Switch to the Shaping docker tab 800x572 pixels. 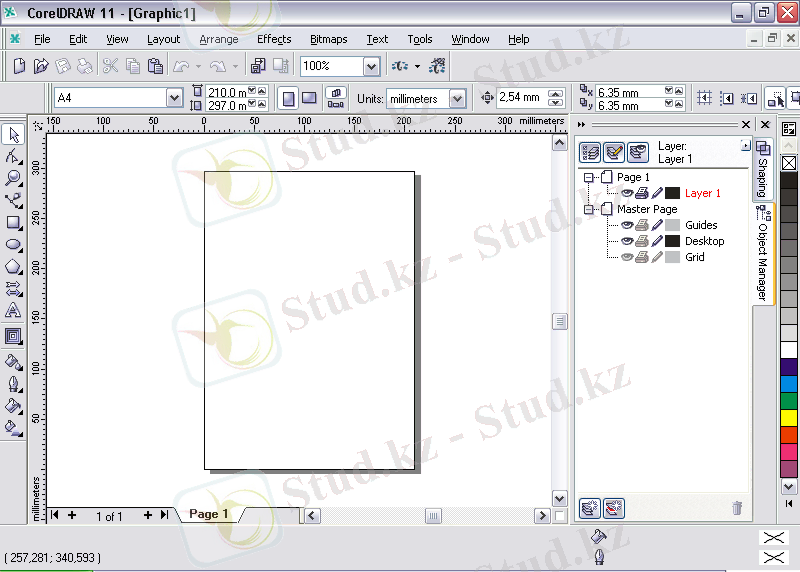[x=763, y=167]
